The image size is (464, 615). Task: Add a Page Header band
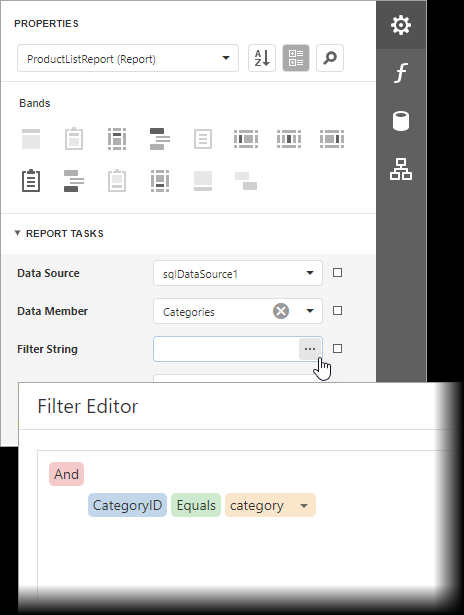[117, 139]
